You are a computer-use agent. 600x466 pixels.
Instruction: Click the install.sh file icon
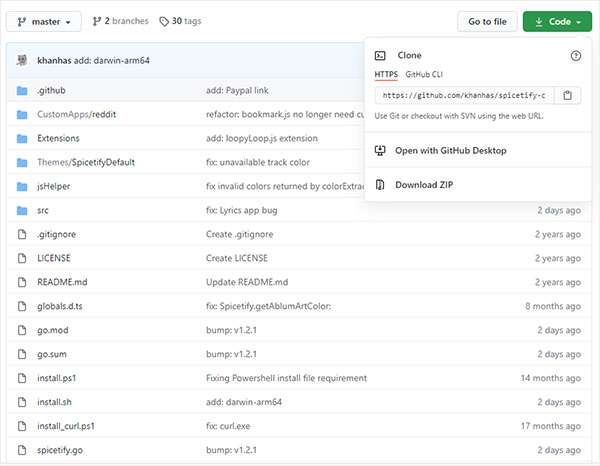point(22,402)
